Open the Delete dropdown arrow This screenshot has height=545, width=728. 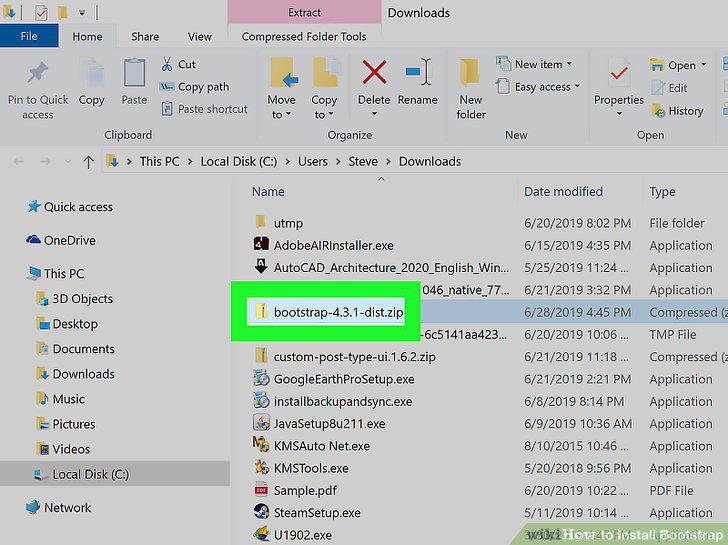(374, 113)
